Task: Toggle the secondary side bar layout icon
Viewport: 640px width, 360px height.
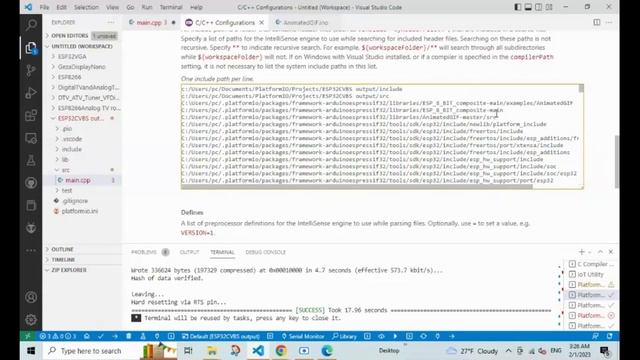Action: pyautogui.click(x=539, y=7)
